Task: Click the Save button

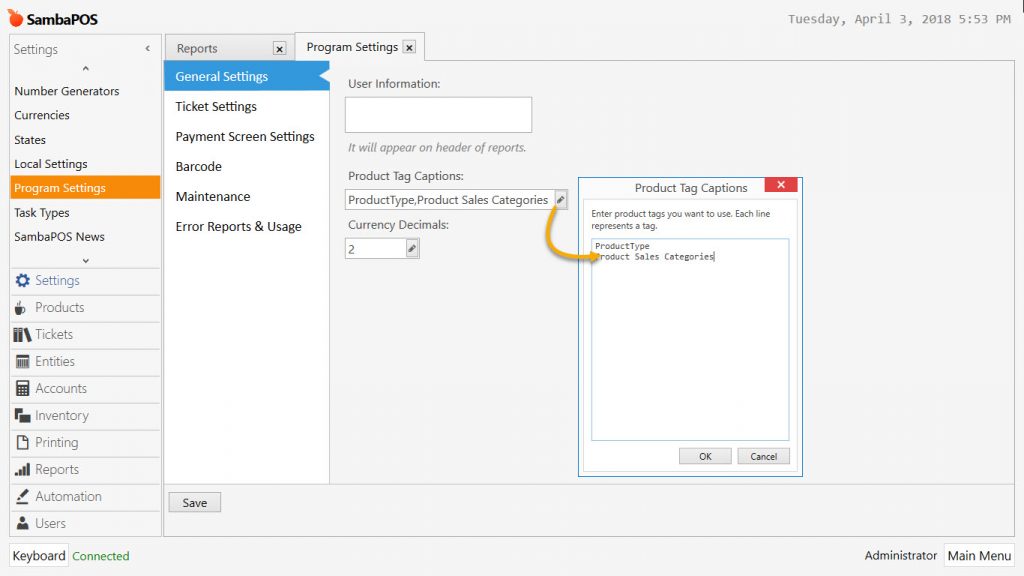Action: click(x=195, y=503)
